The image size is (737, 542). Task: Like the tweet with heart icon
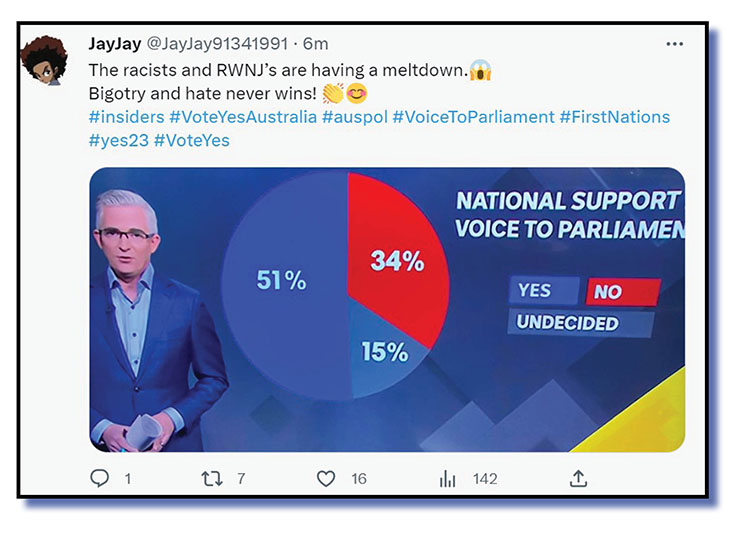pos(326,479)
